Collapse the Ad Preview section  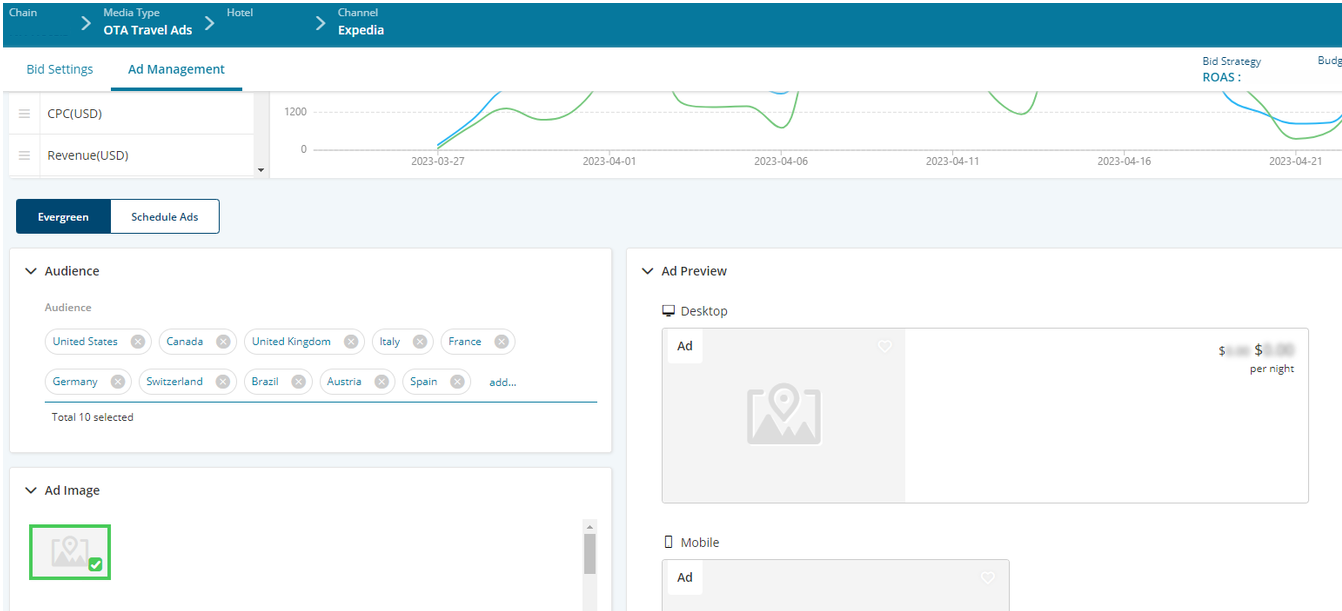(x=648, y=271)
